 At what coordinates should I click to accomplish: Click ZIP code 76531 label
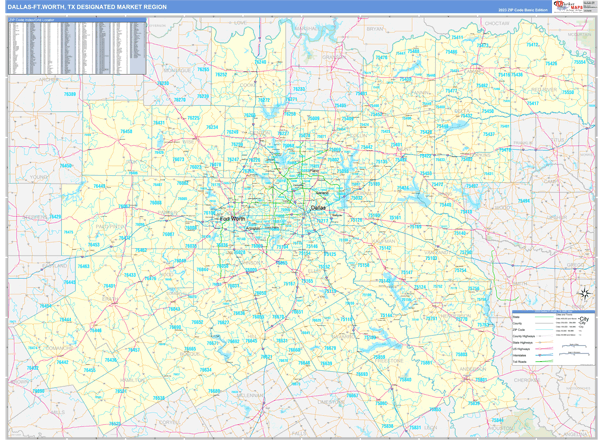(x=121, y=391)
